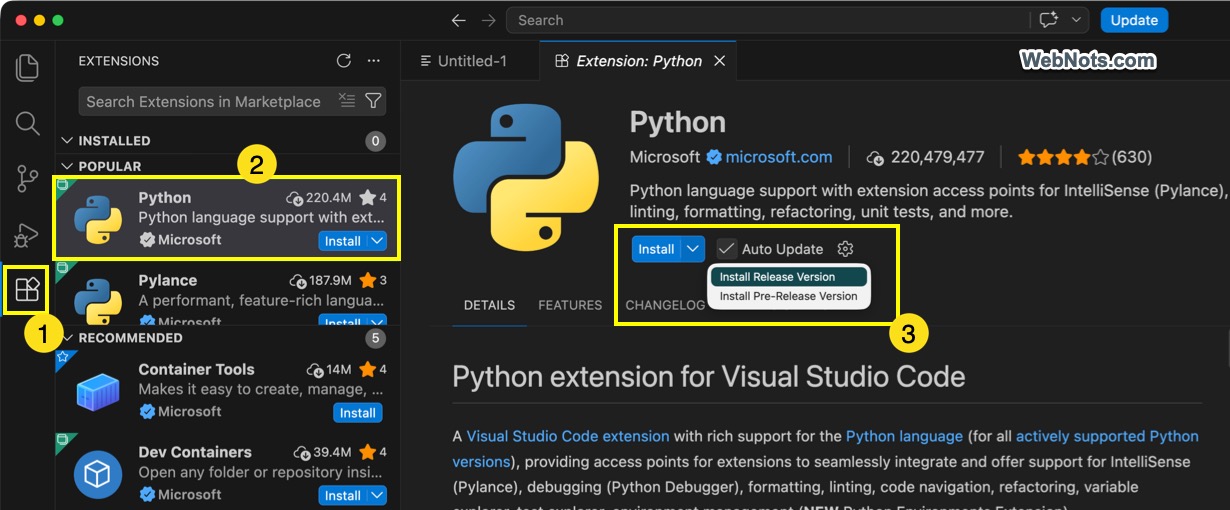Close the Extension: Python tab
1230x510 pixels.
[719, 61]
